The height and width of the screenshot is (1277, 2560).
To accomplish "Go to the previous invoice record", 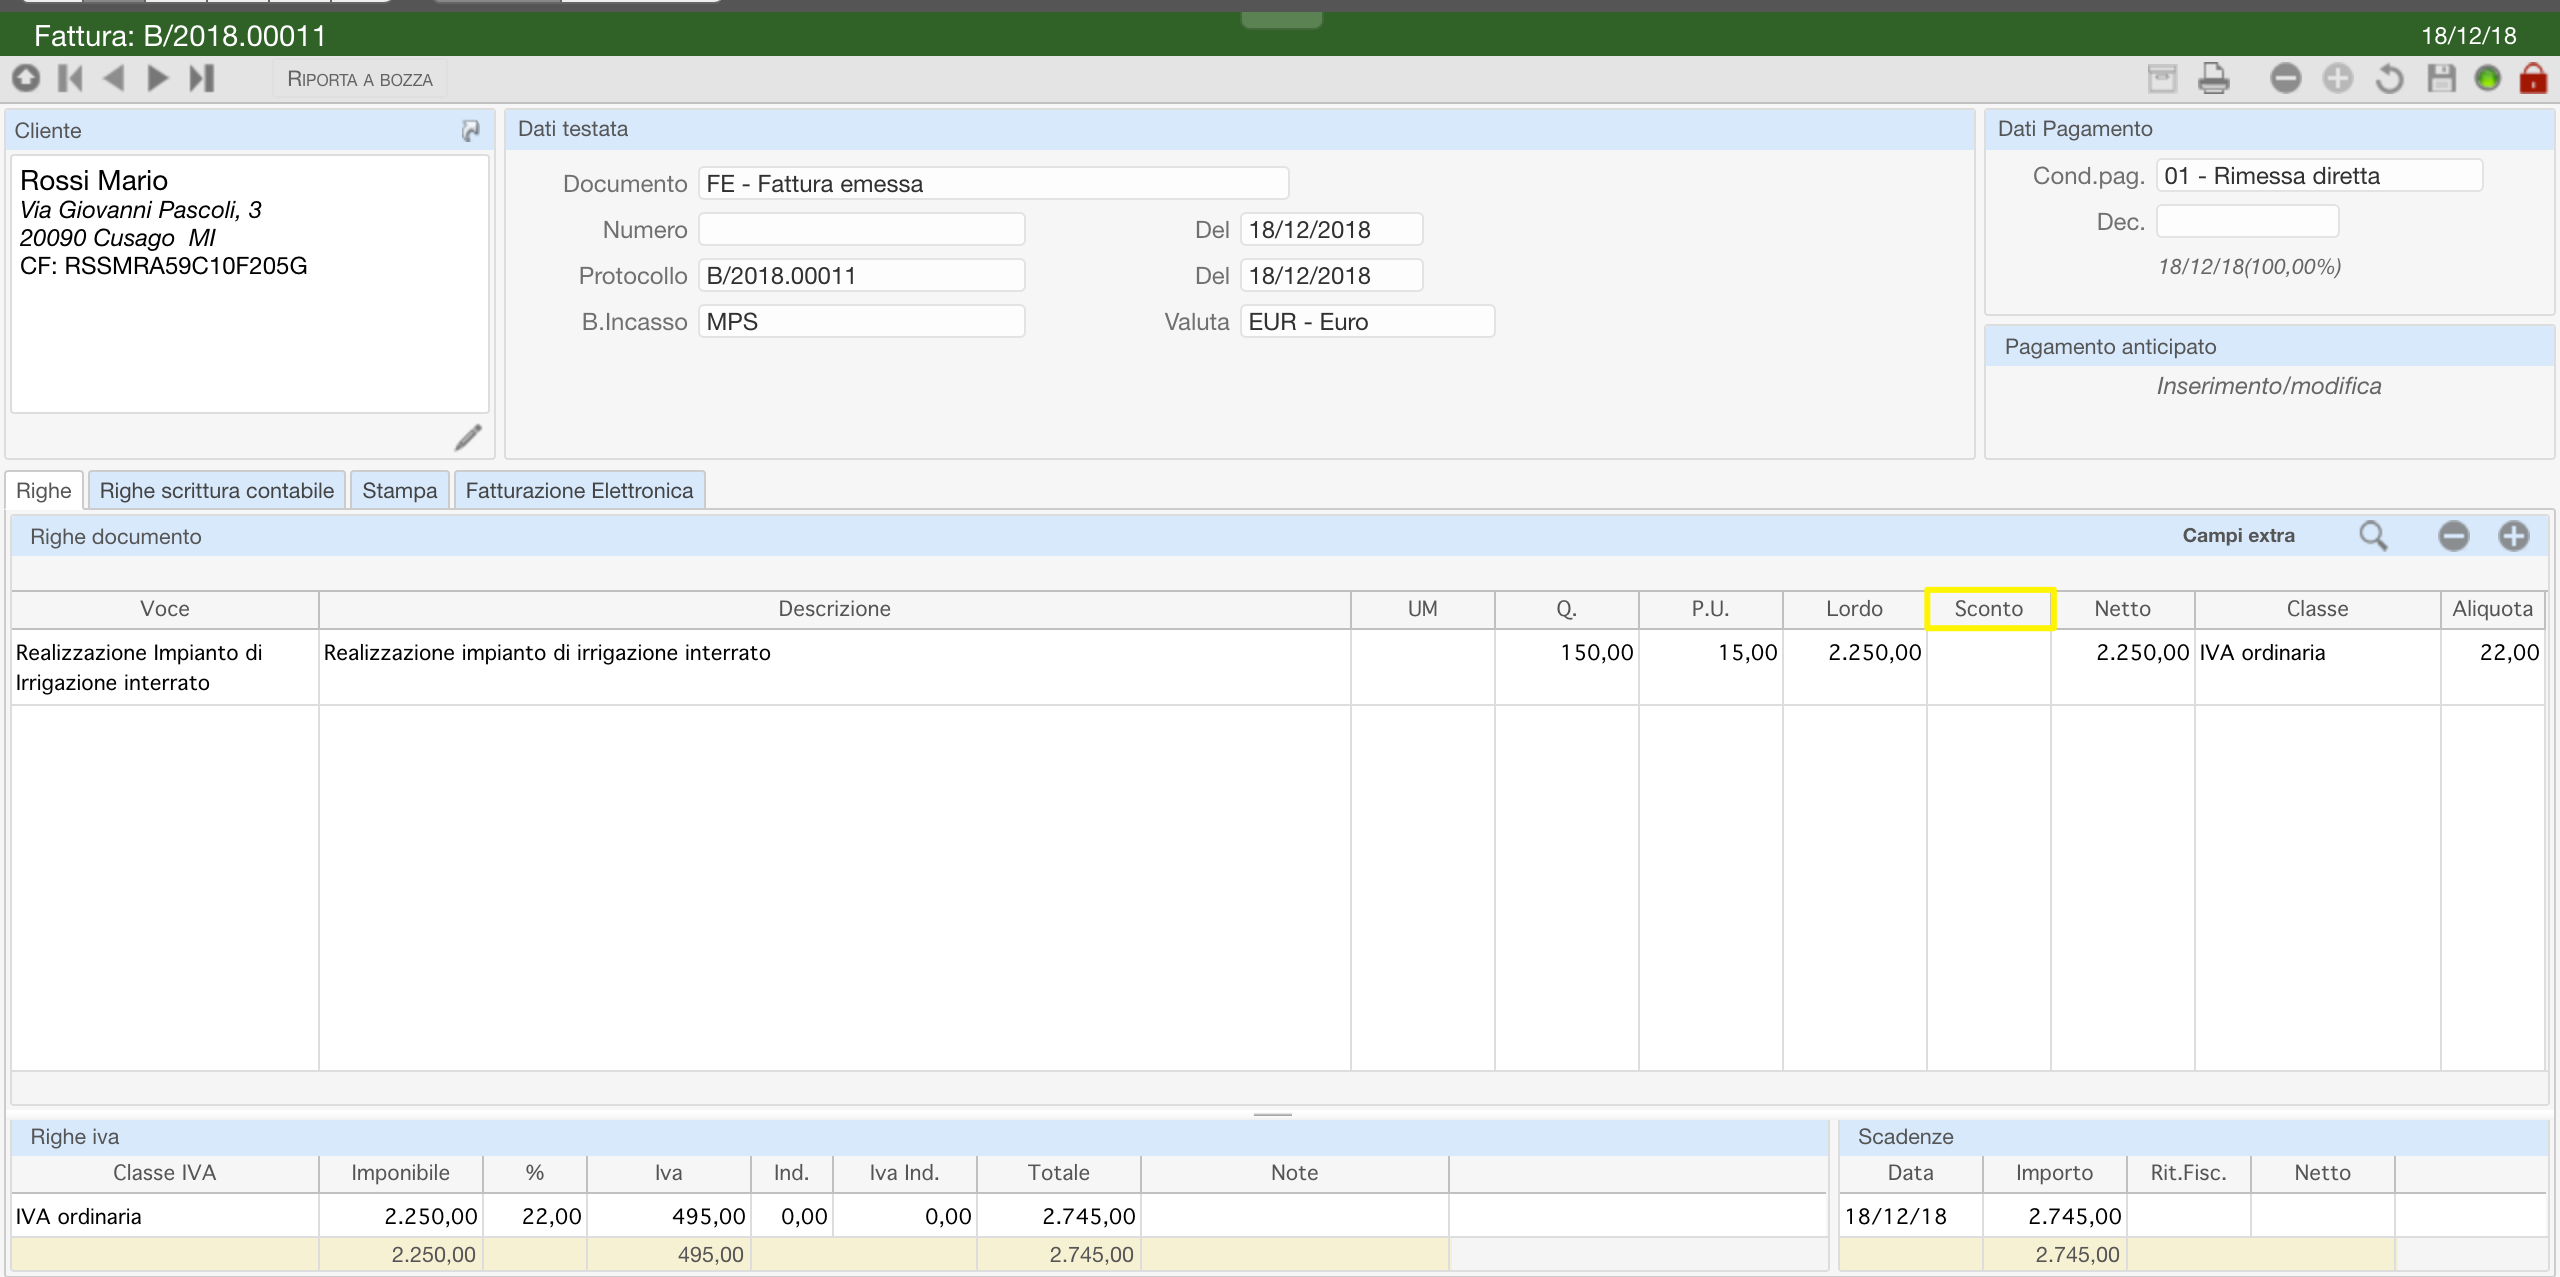I will coord(114,78).
